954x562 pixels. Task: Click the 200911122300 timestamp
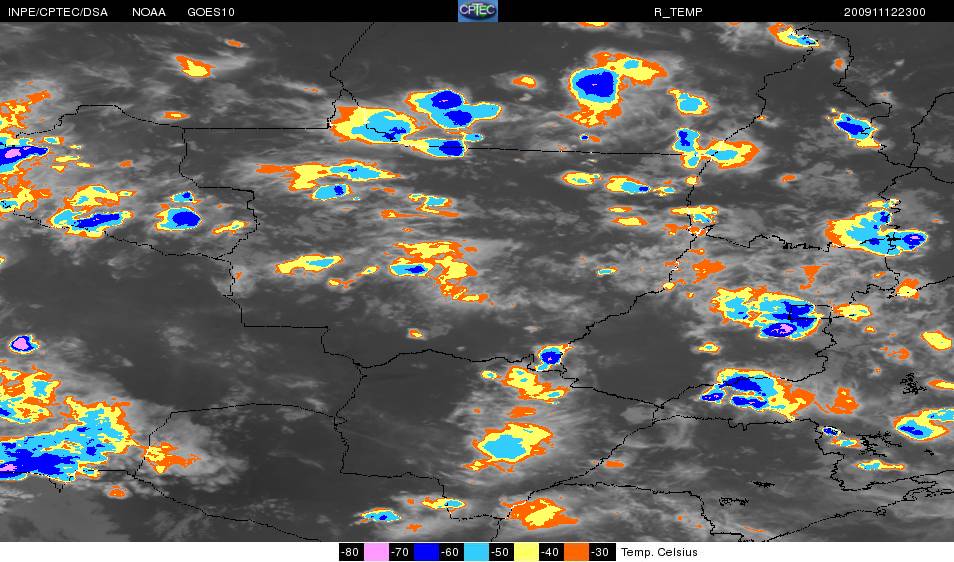point(885,12)
